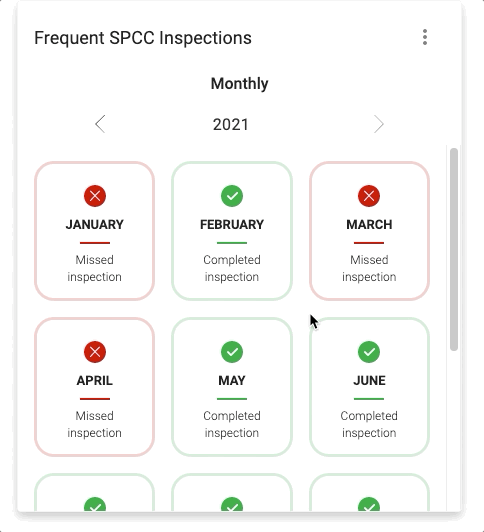Viewport: 484px width, 532px height.
Task: Select the MAY month label
Action: tap(232, 381)
